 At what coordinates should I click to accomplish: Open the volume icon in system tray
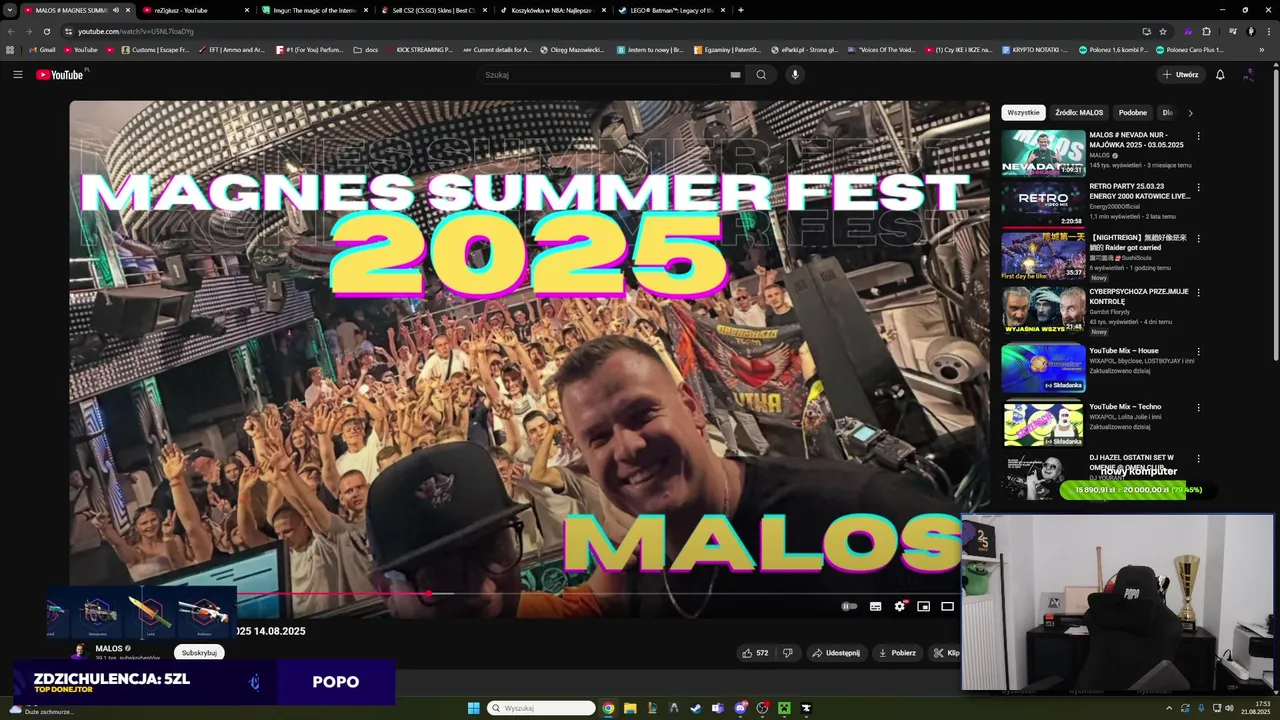1230,708
